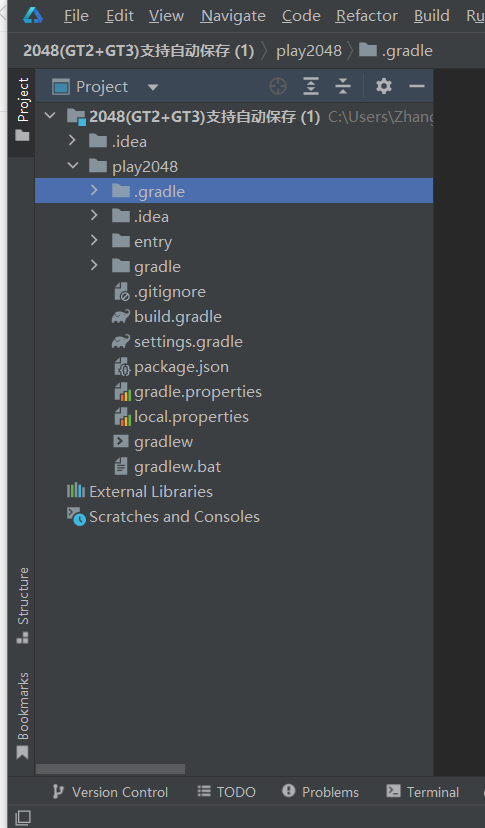
Task: Open the Refactor menu
Action: (366, 16)
